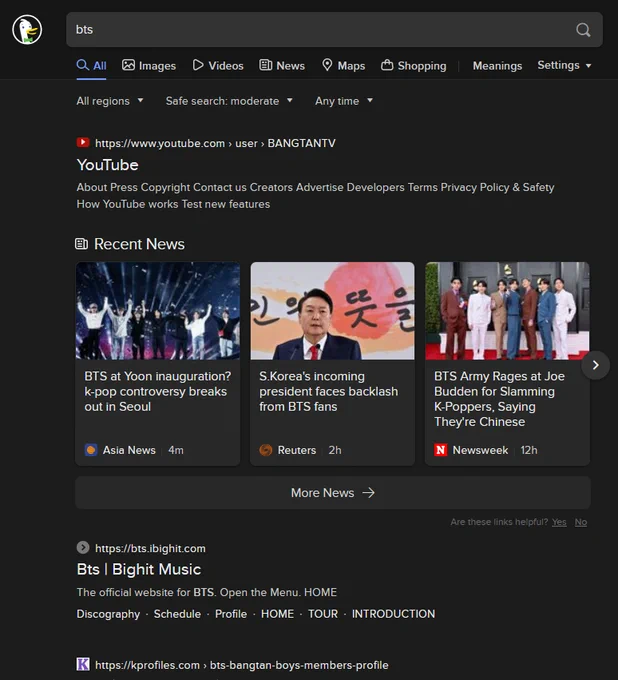Open the https://bts.ibighit.com URL

click(150, 548)
